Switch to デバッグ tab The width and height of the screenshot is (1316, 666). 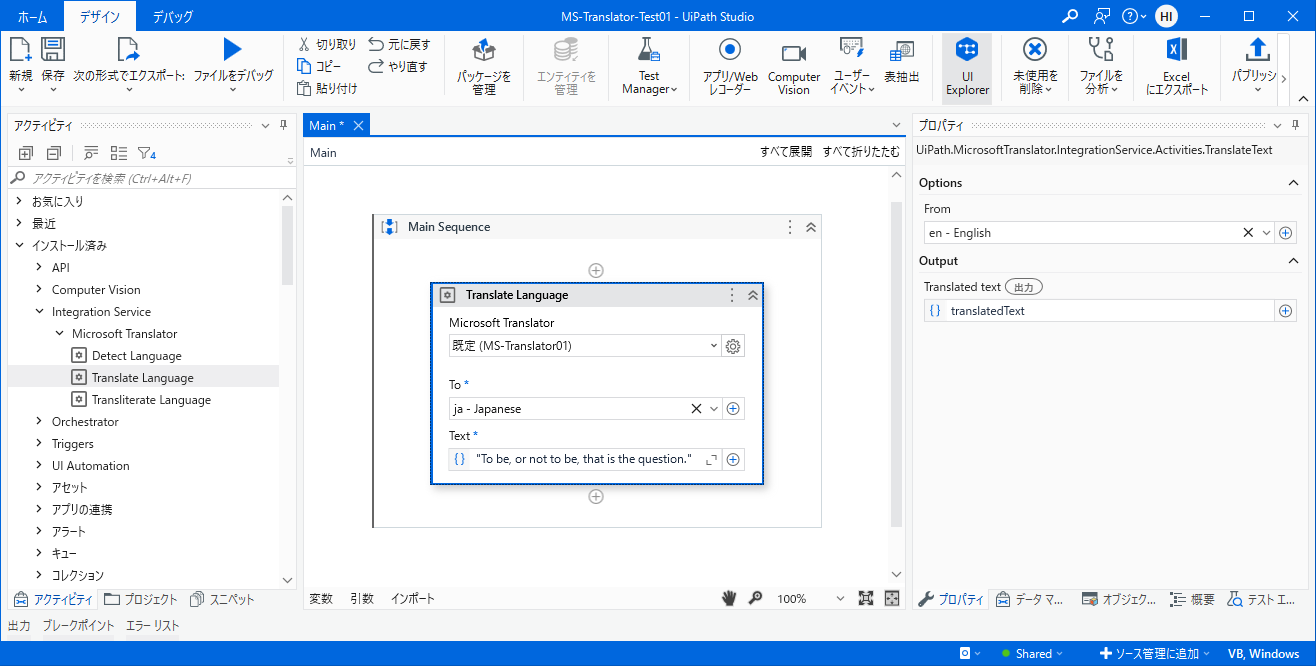click(x=173, y=16)
